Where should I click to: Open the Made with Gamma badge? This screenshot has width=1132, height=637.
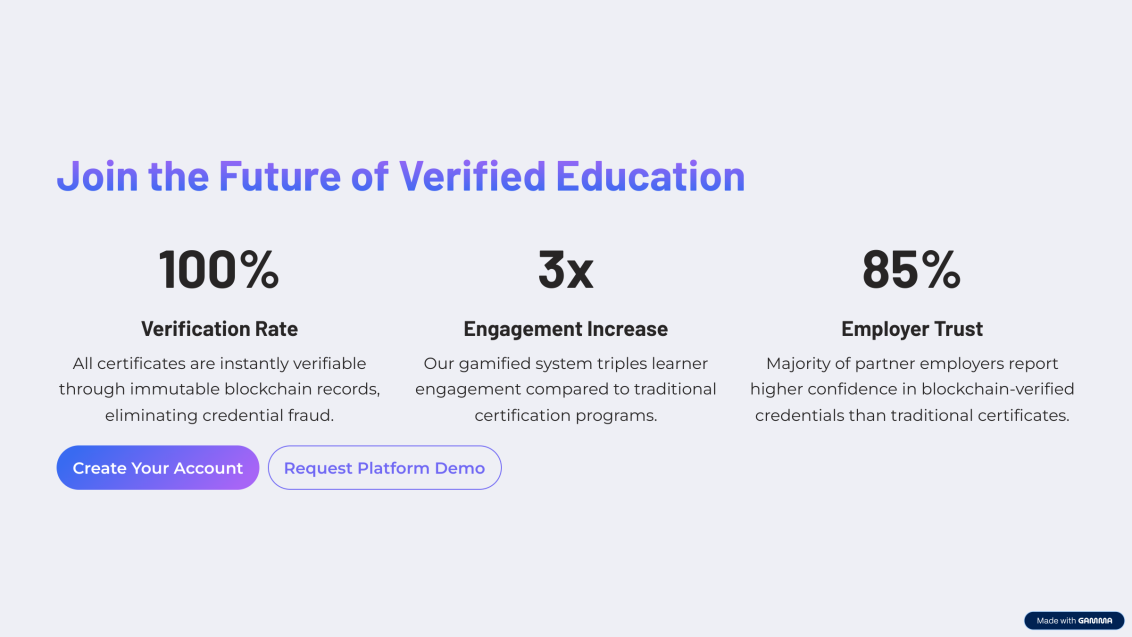(1074, 620)
